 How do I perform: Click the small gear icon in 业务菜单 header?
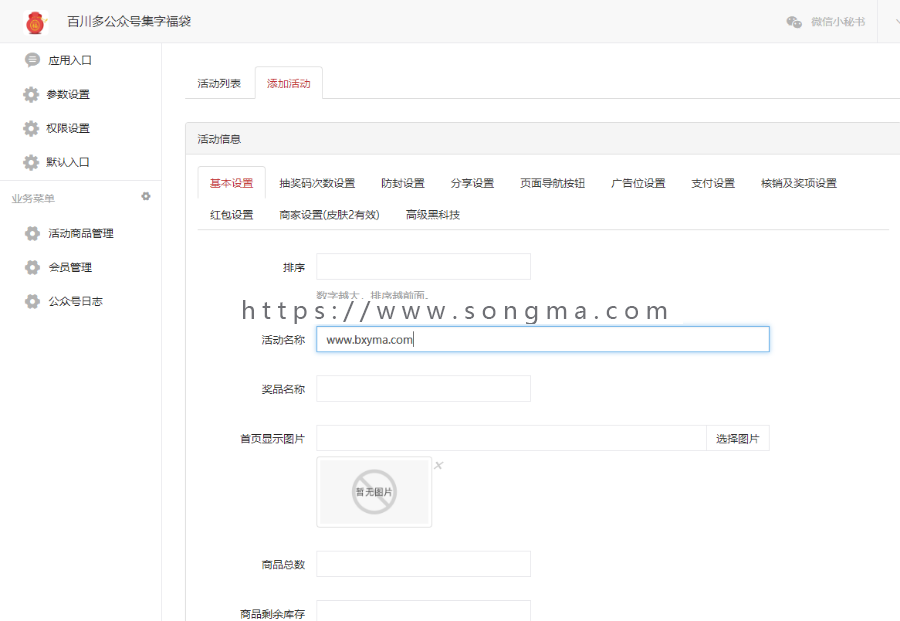(146, 196)
